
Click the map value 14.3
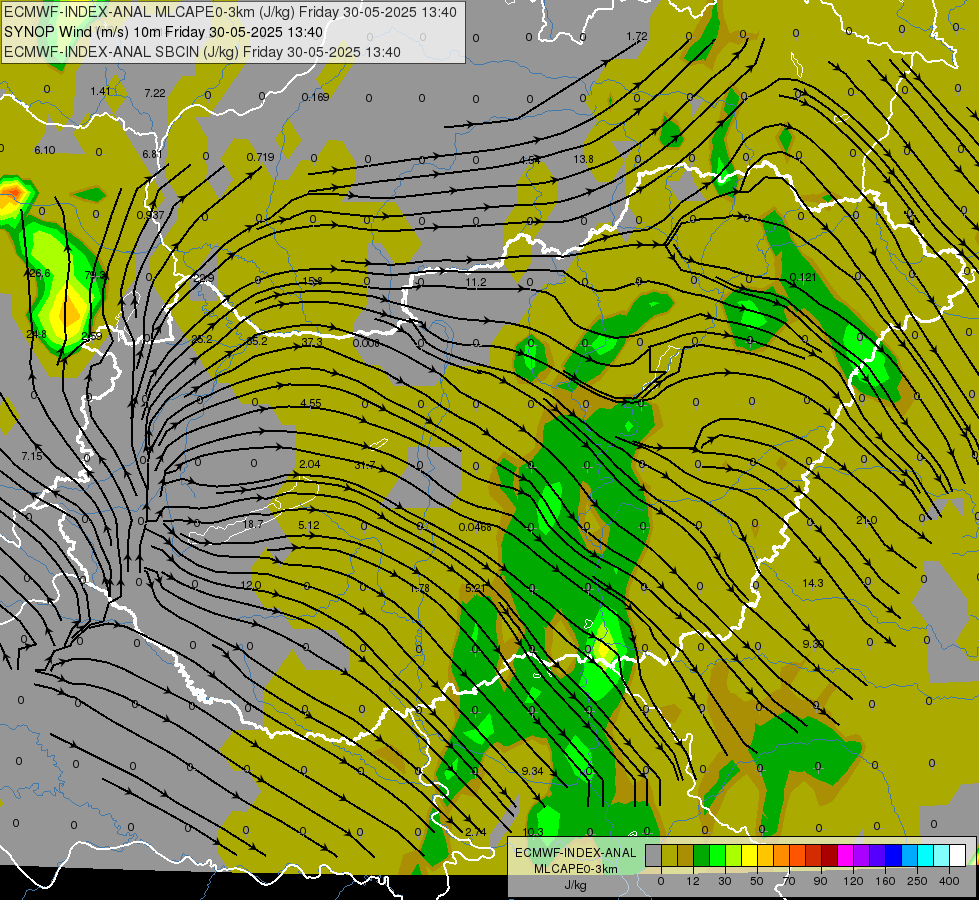click(x=813, y=583)
